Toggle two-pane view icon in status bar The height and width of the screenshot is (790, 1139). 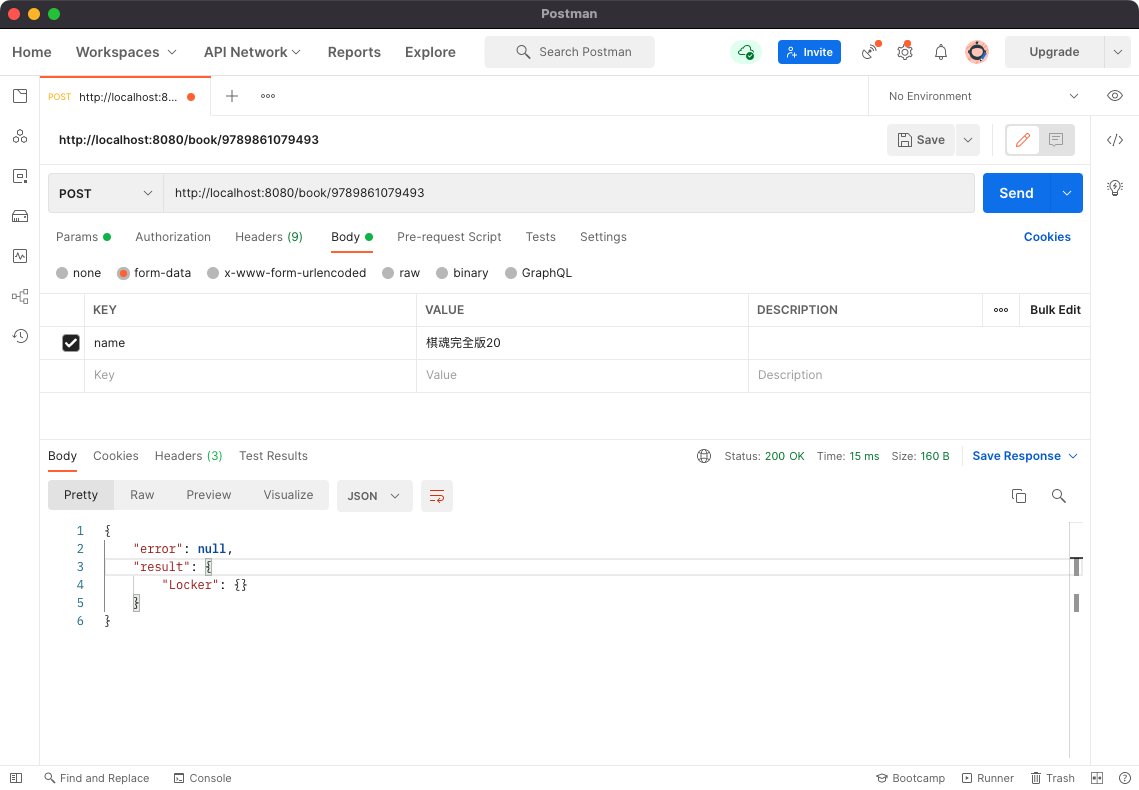[1097, 778]
